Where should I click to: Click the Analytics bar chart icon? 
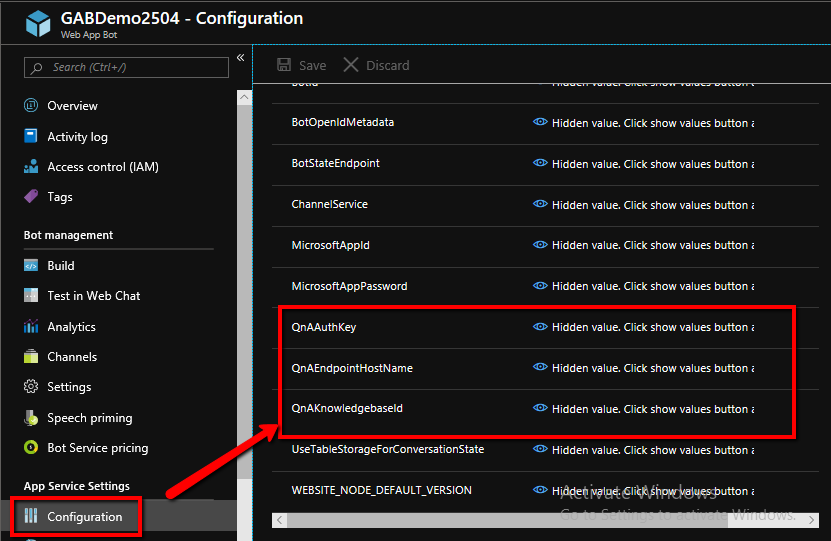(x=31, y=326)
